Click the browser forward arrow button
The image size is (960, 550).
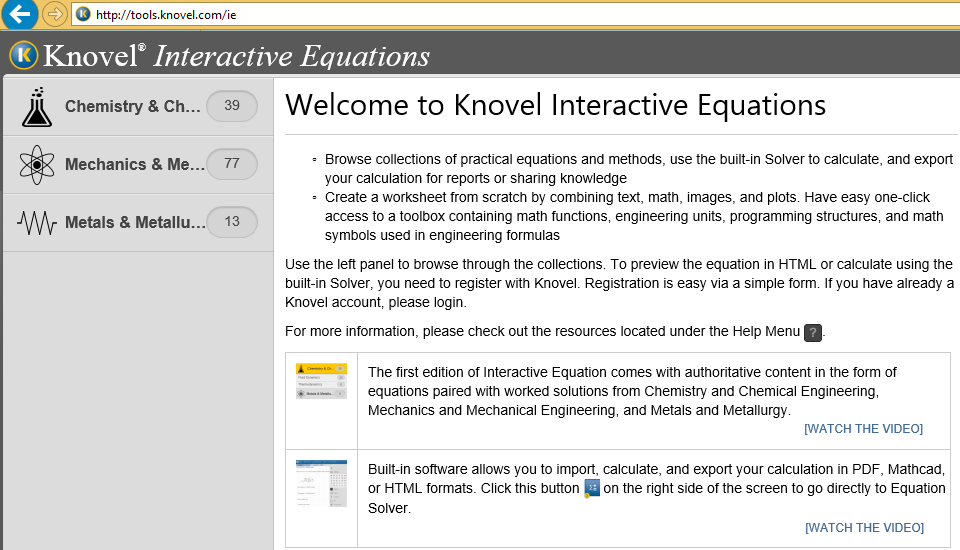click(55, 14)
